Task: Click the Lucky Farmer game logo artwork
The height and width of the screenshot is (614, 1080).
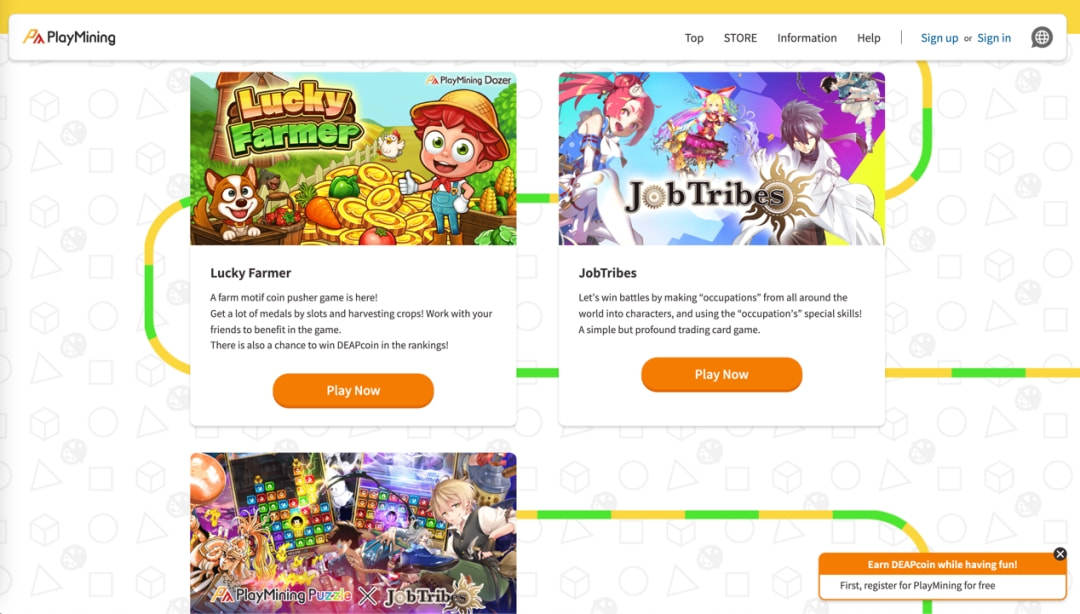Action: 293,119
